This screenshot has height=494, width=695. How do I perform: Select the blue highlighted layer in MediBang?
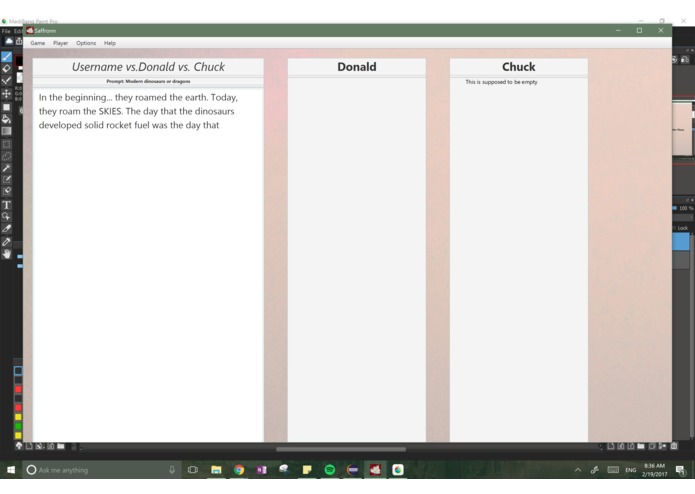(681, 242)
